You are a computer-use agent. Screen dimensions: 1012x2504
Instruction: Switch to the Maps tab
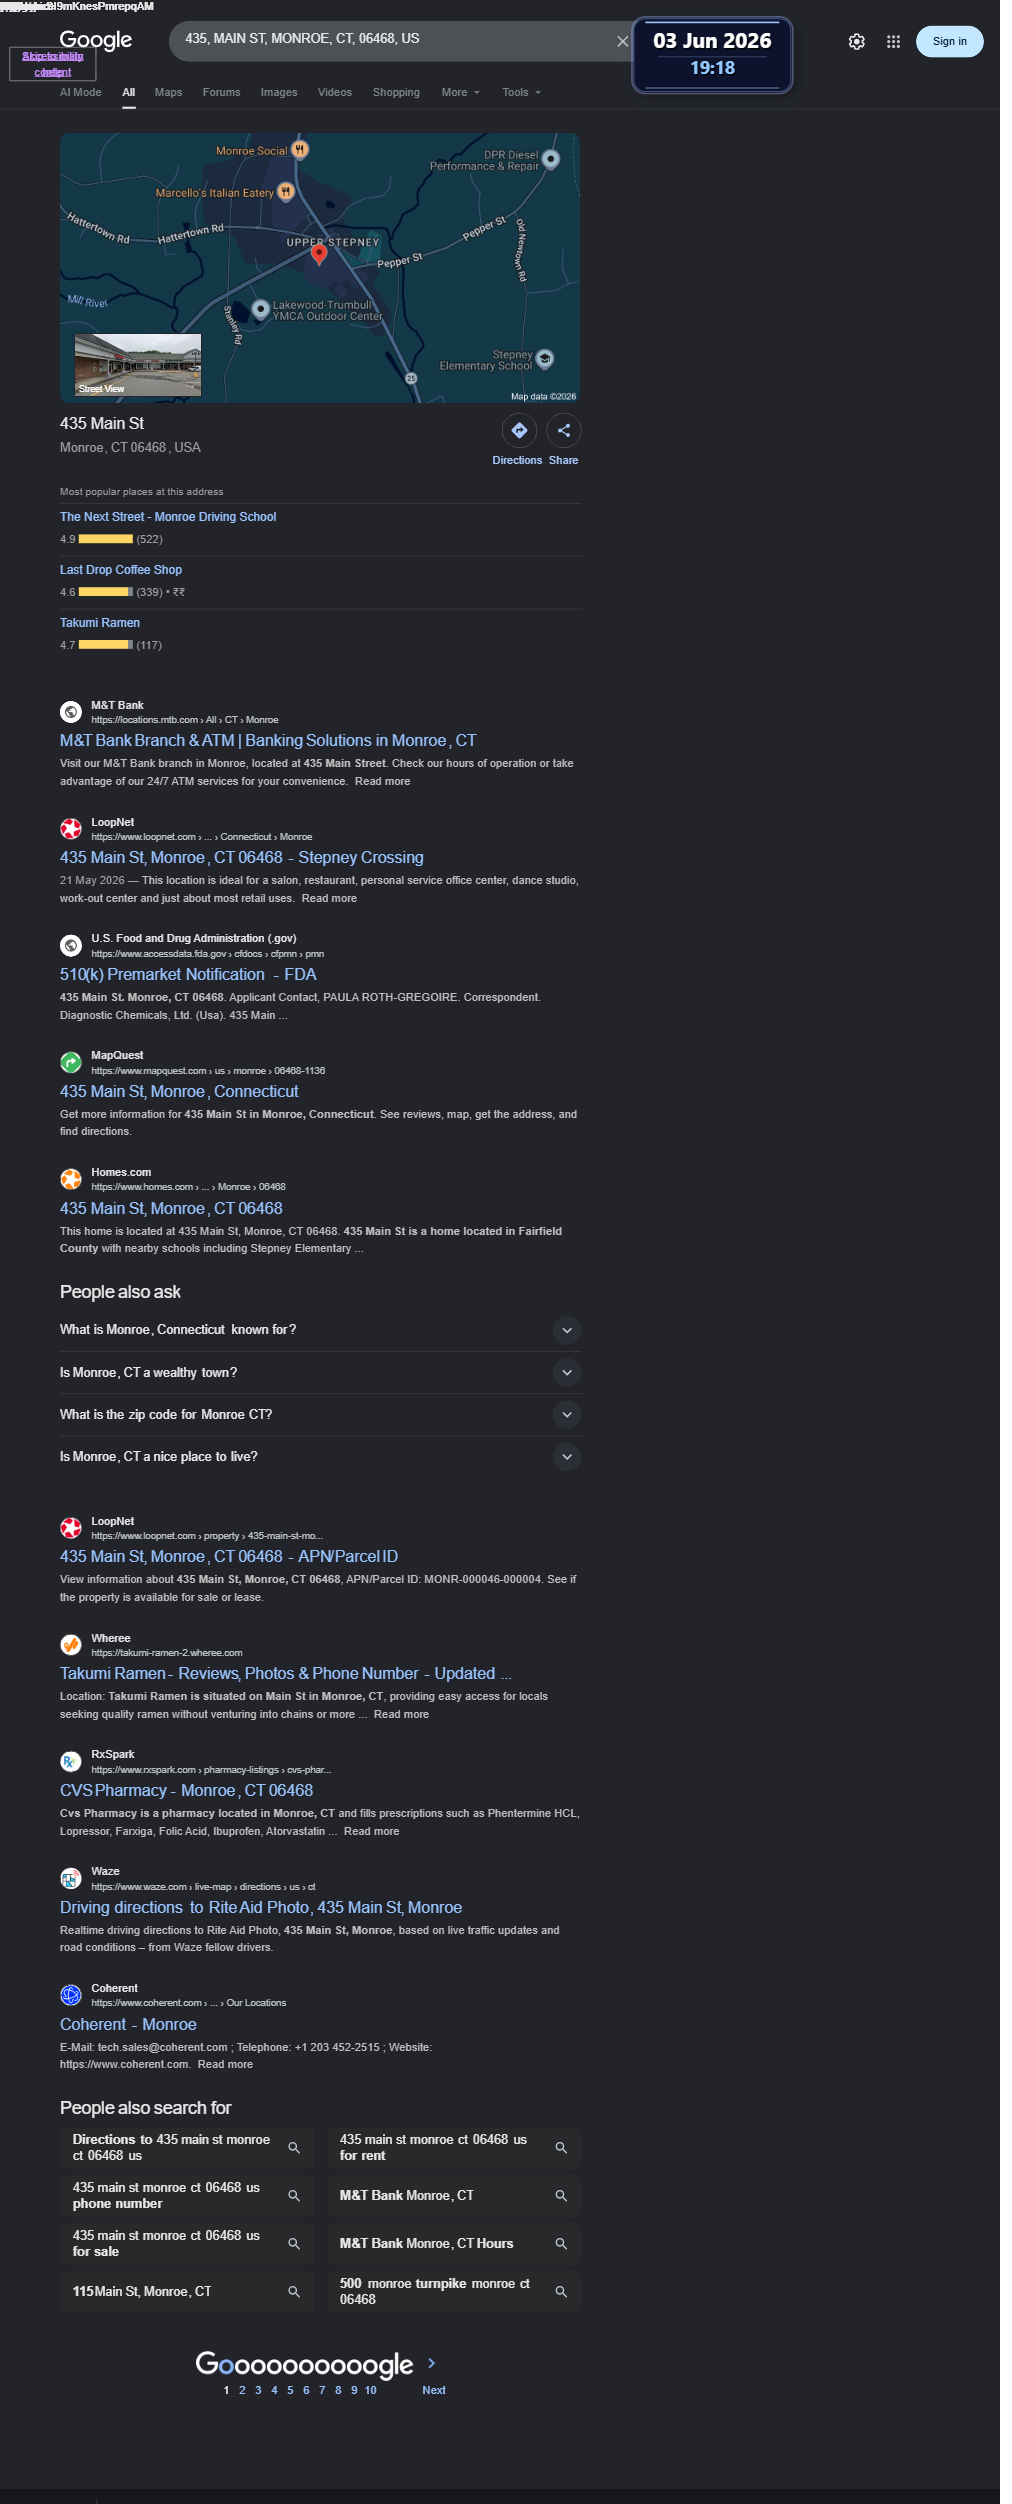coord(168,92)
